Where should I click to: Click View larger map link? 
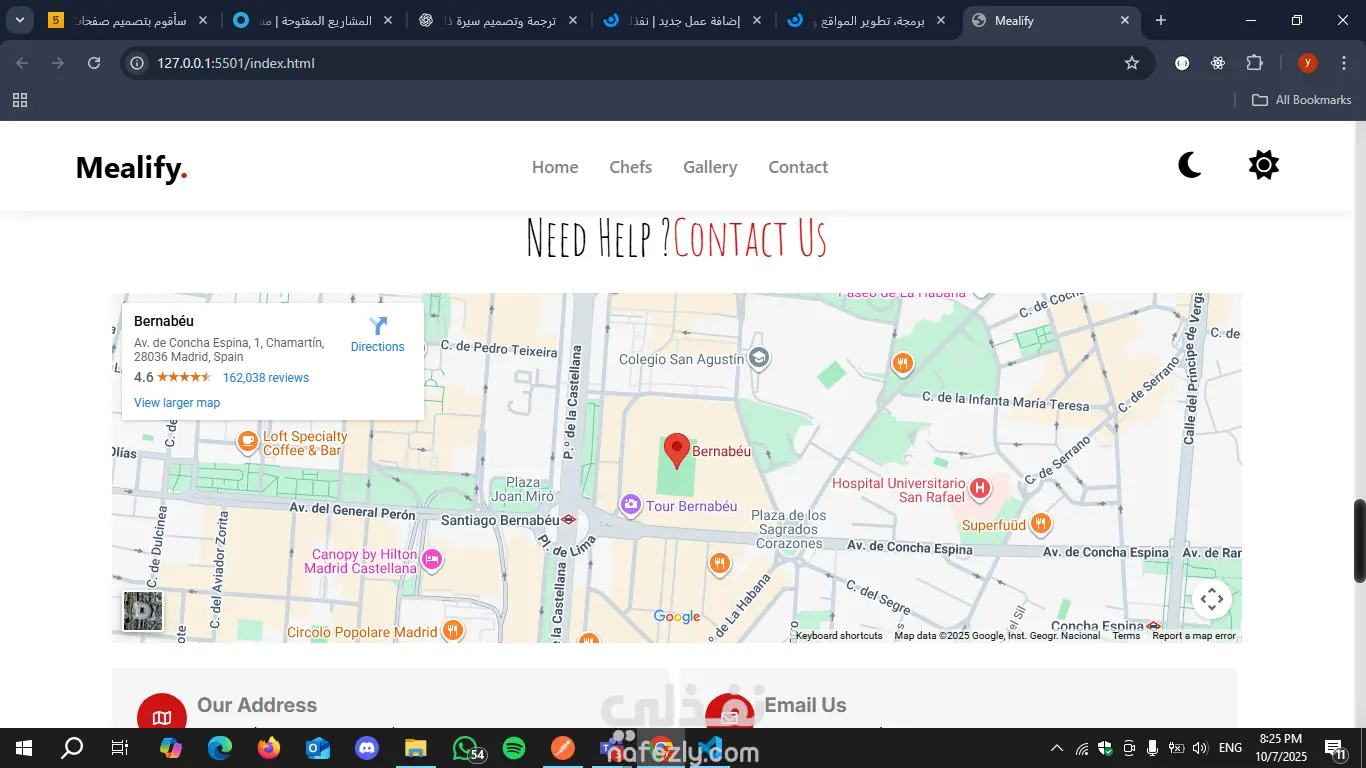point(177,403)
